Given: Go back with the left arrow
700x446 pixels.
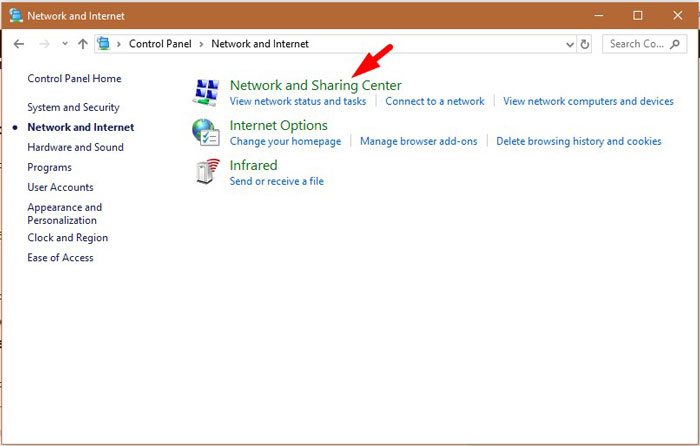Looking at the screenshot, I should pyautogui.click(x=19, y=44).
